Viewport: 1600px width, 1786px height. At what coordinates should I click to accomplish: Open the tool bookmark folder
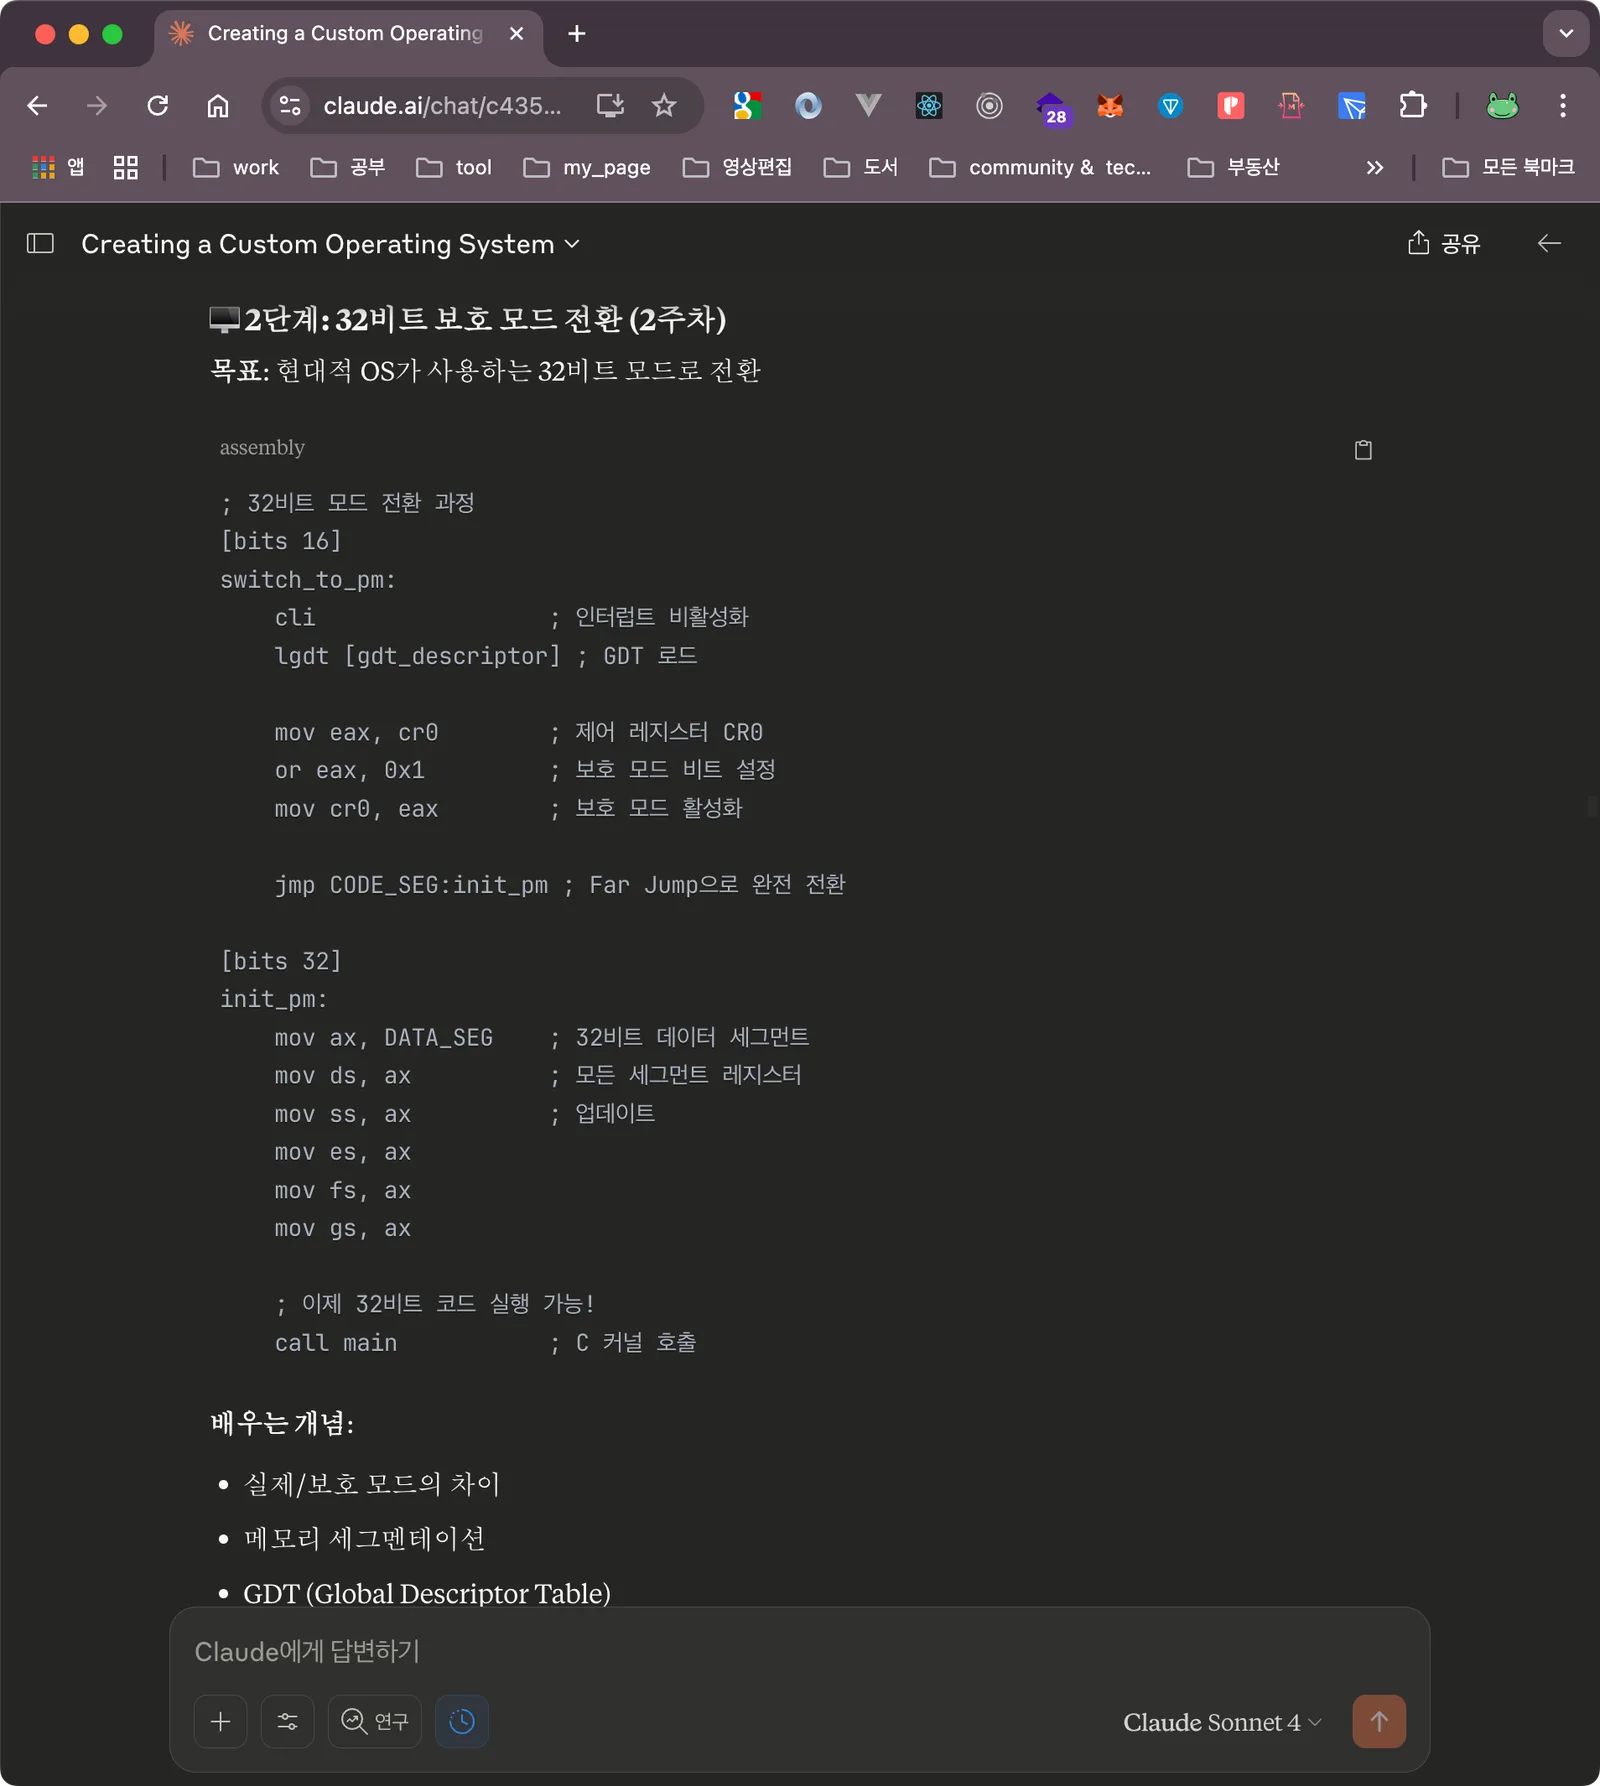tap(454, 168)
